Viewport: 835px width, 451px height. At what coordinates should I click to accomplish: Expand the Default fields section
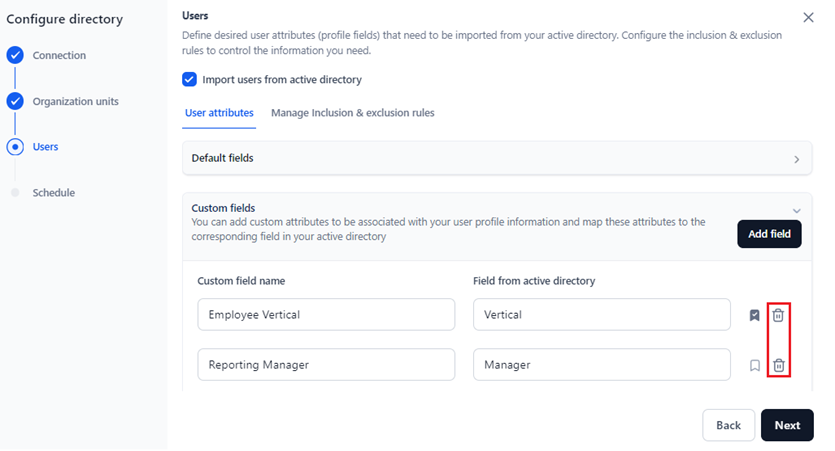coord(797,159)
